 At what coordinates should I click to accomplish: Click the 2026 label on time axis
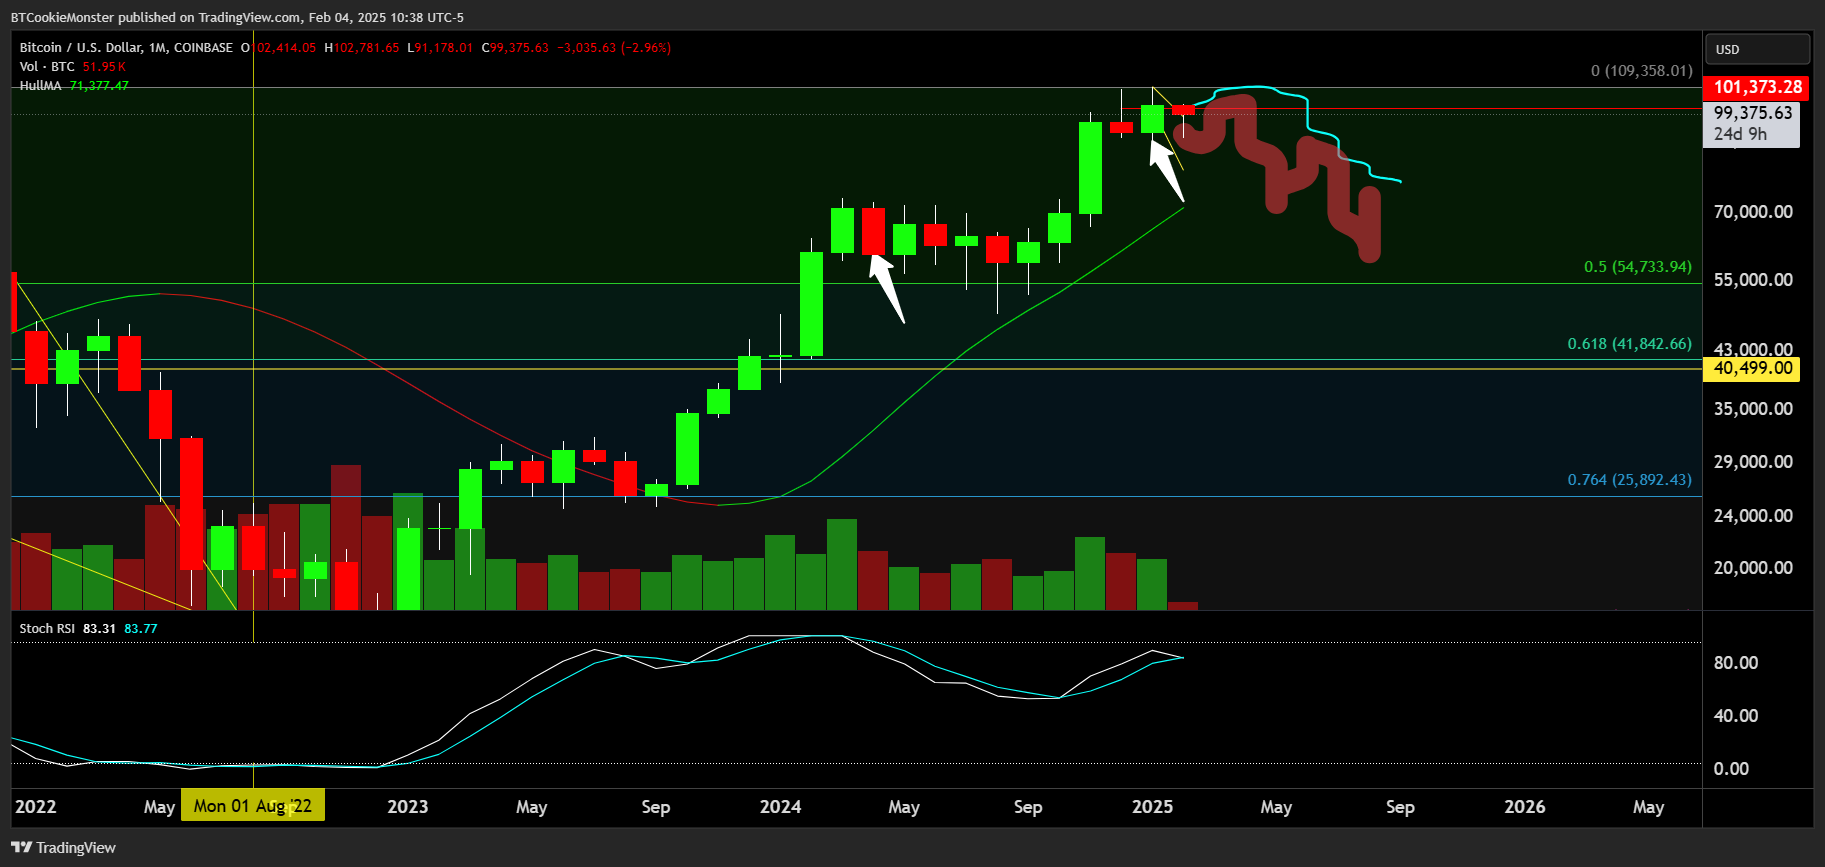tap(1524, 806)
